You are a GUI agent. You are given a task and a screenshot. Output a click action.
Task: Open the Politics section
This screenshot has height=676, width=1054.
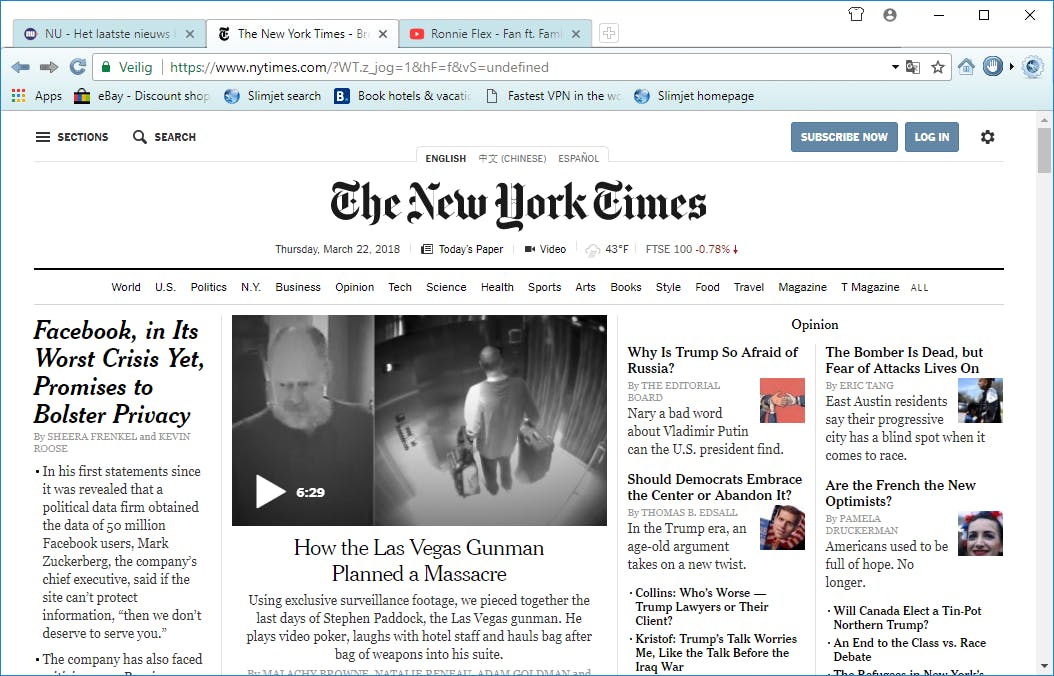[x=208, y=287]
